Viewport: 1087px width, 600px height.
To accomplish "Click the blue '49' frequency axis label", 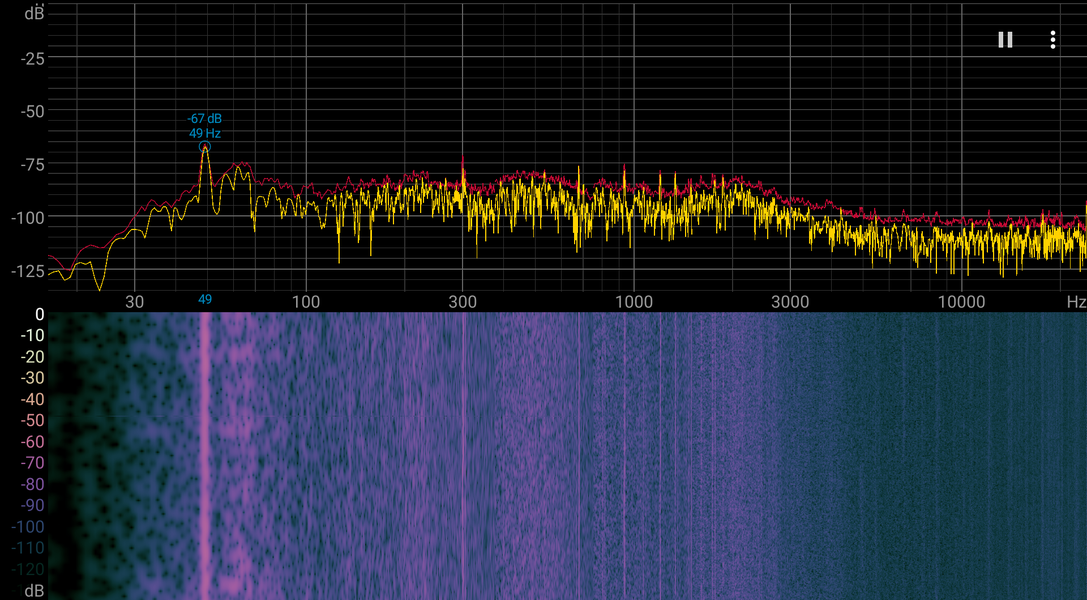I will point(205,299).
